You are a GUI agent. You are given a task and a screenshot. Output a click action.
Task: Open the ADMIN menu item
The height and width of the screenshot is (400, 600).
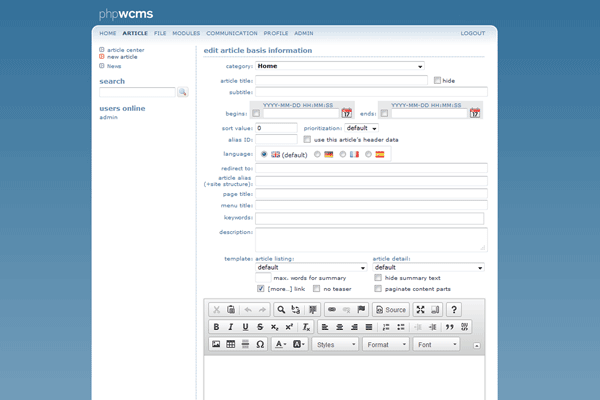304,33
